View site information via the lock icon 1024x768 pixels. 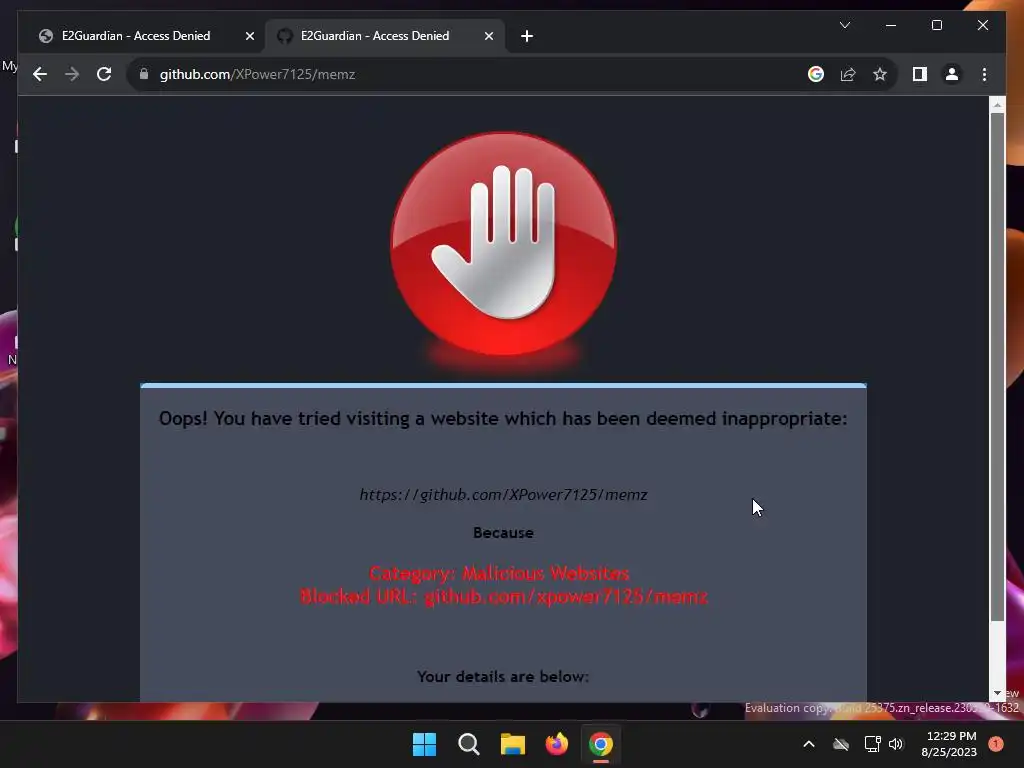tap(144, 74)
